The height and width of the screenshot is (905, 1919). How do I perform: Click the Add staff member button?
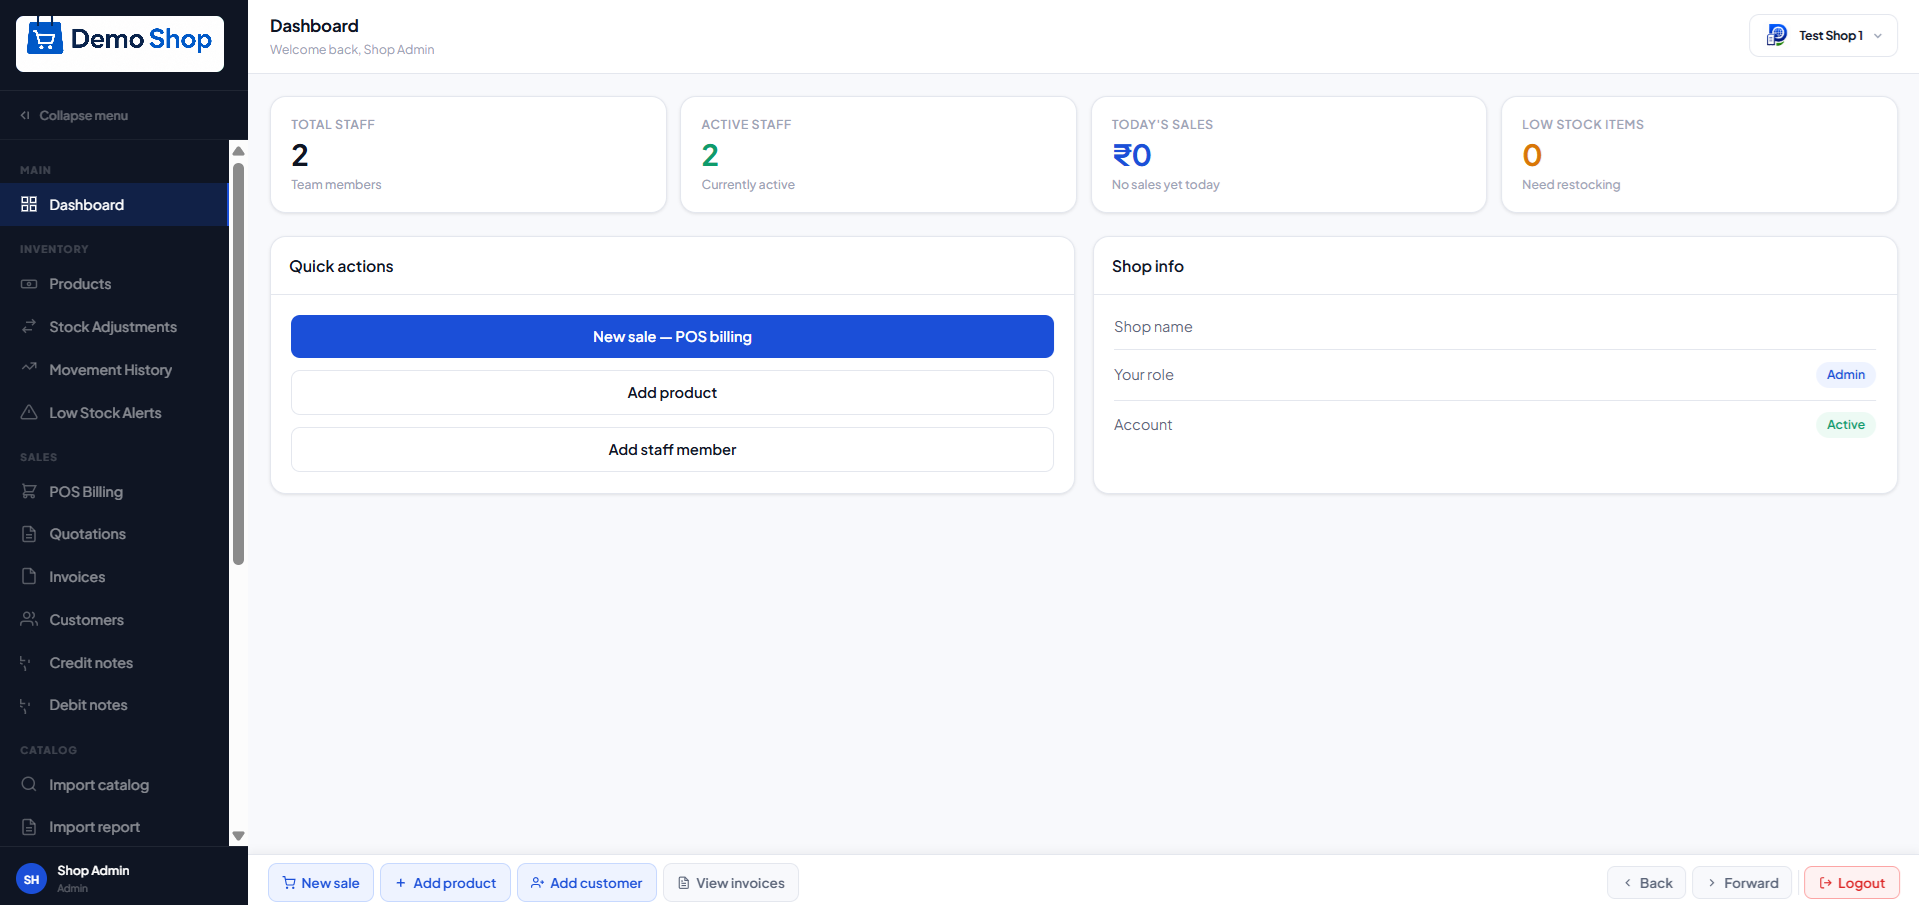pos(672,450)
